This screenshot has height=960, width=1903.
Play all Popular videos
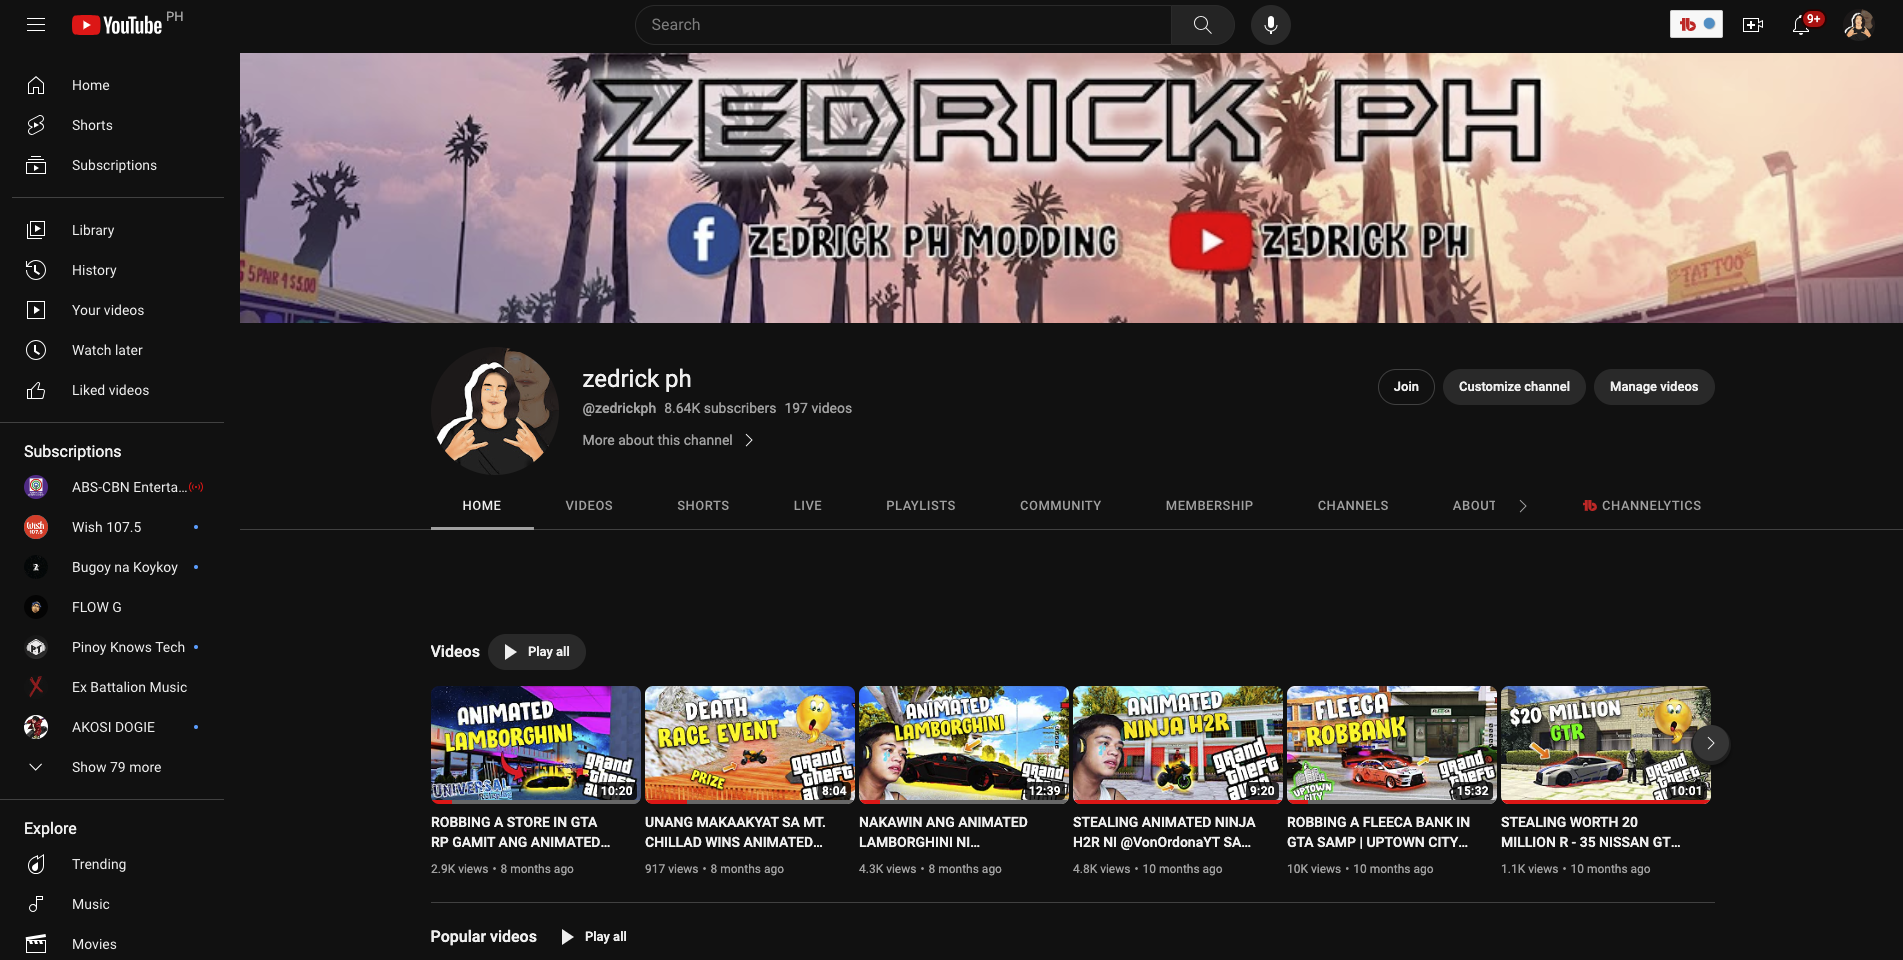594,937
